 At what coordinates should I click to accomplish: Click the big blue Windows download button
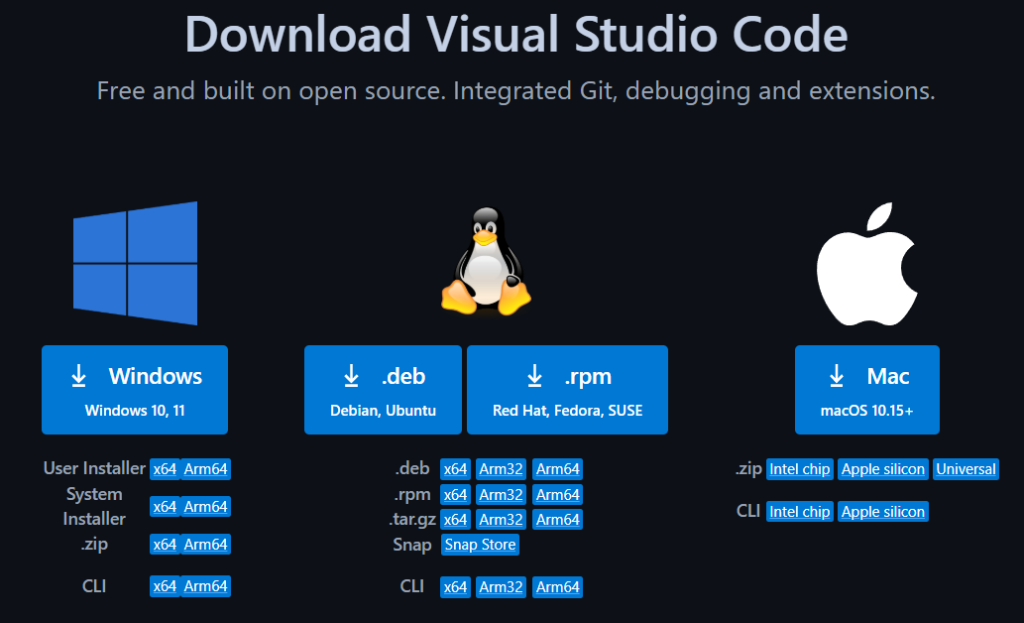135,389
